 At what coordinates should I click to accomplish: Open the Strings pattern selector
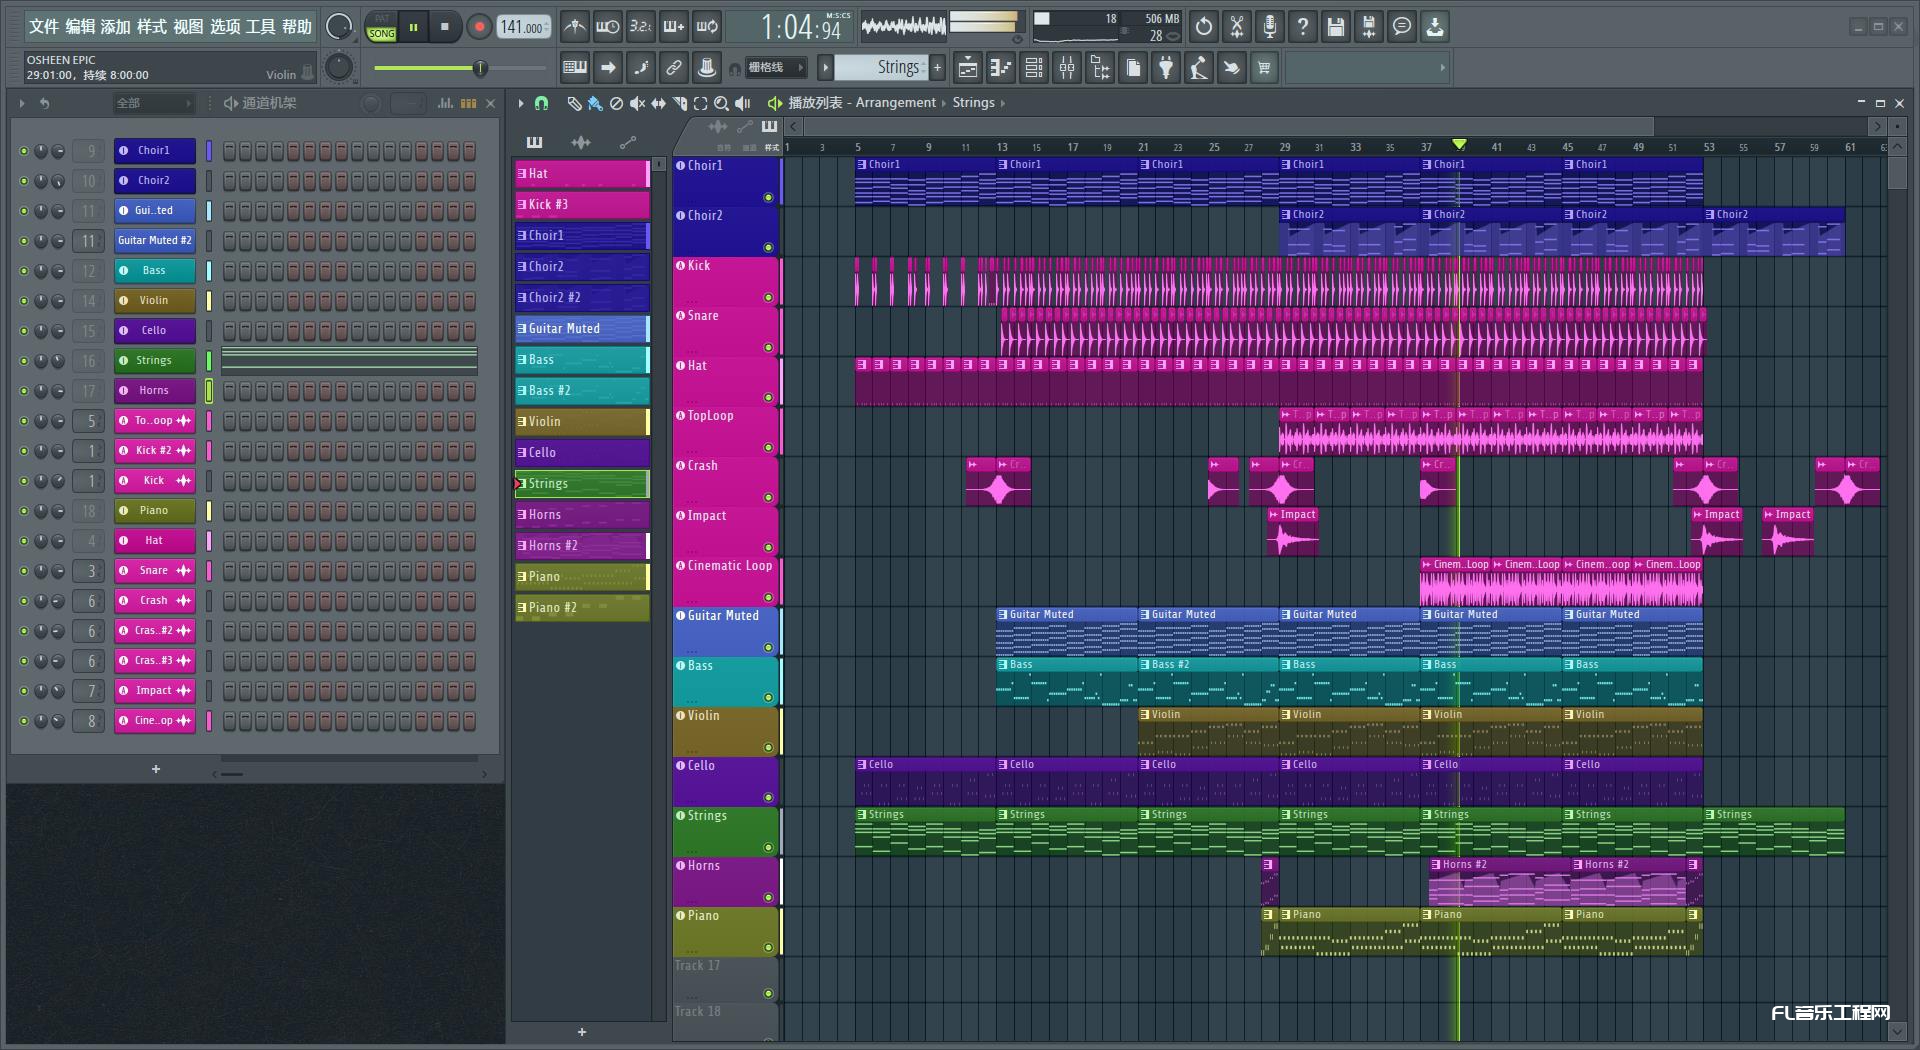pyautogui.click(x=882, y=68)
